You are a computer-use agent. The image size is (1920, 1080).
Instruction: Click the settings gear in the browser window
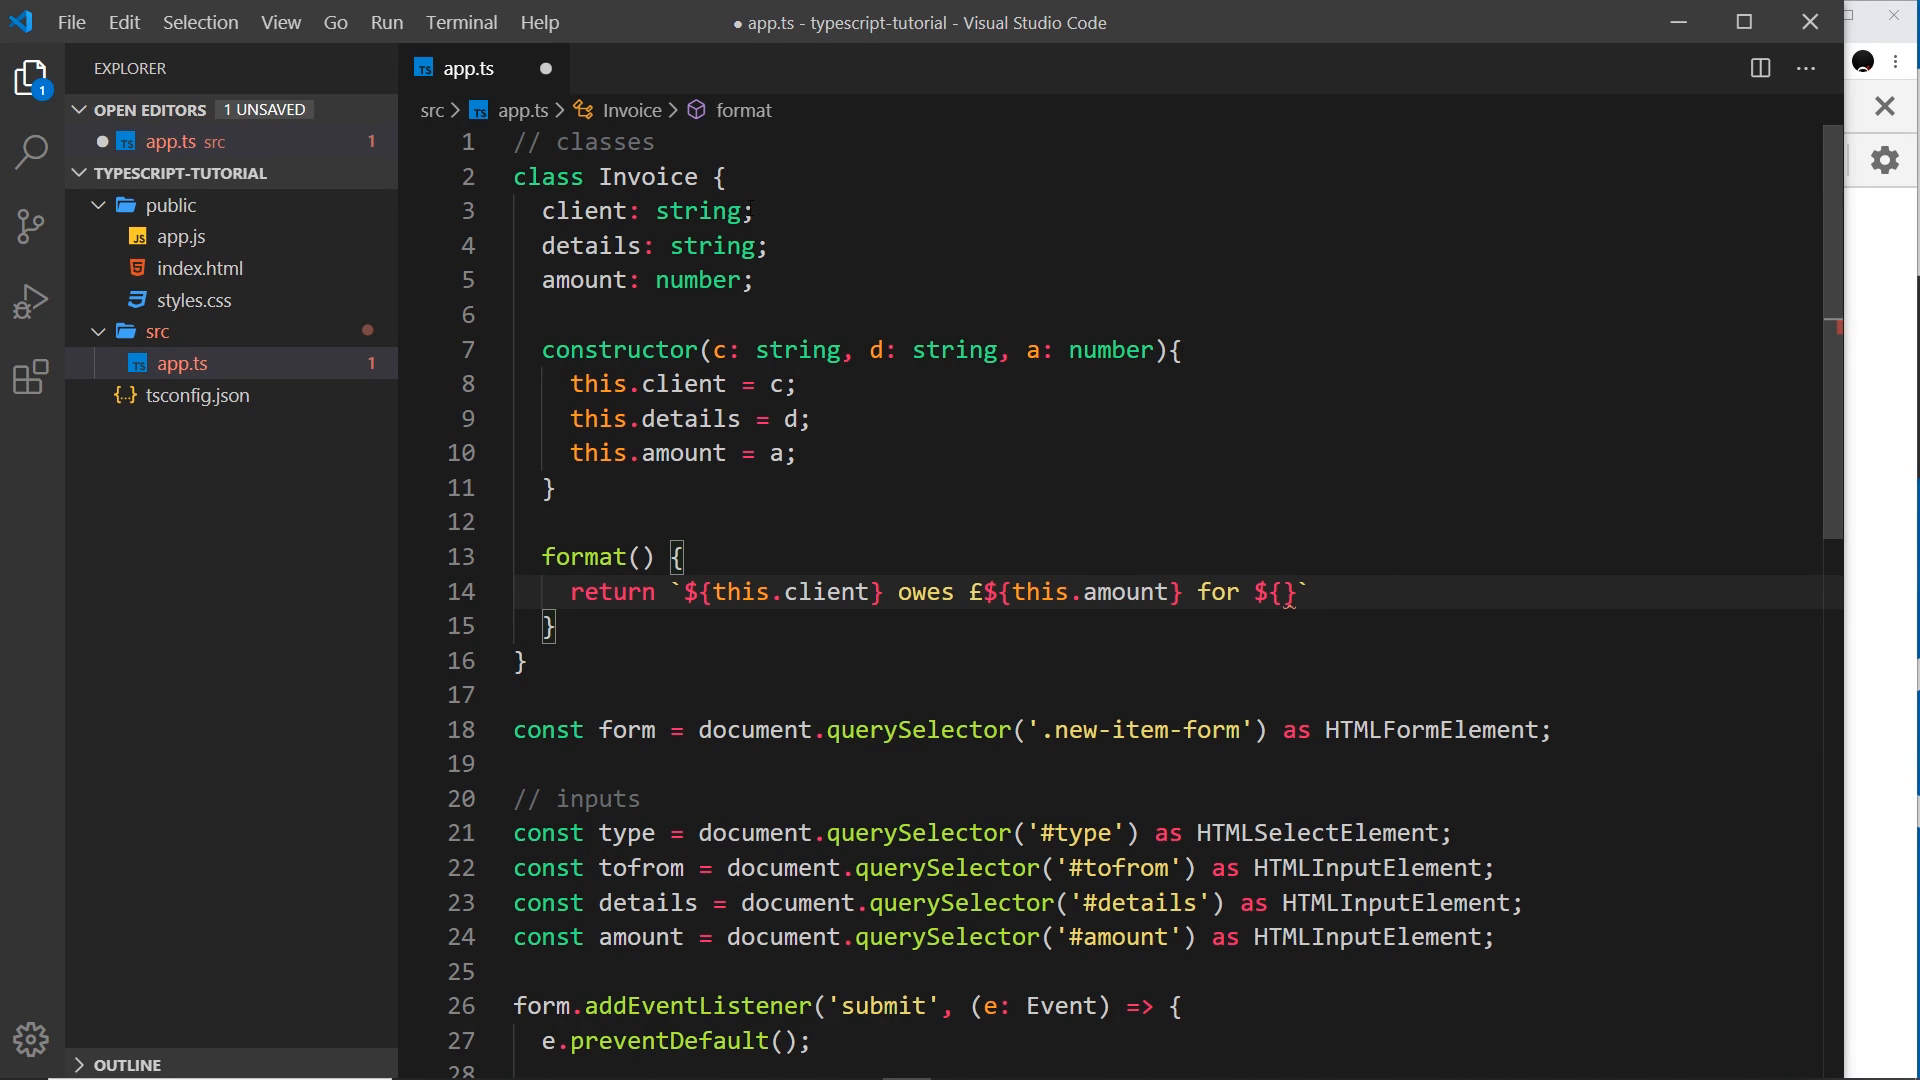coord(1884,160)
